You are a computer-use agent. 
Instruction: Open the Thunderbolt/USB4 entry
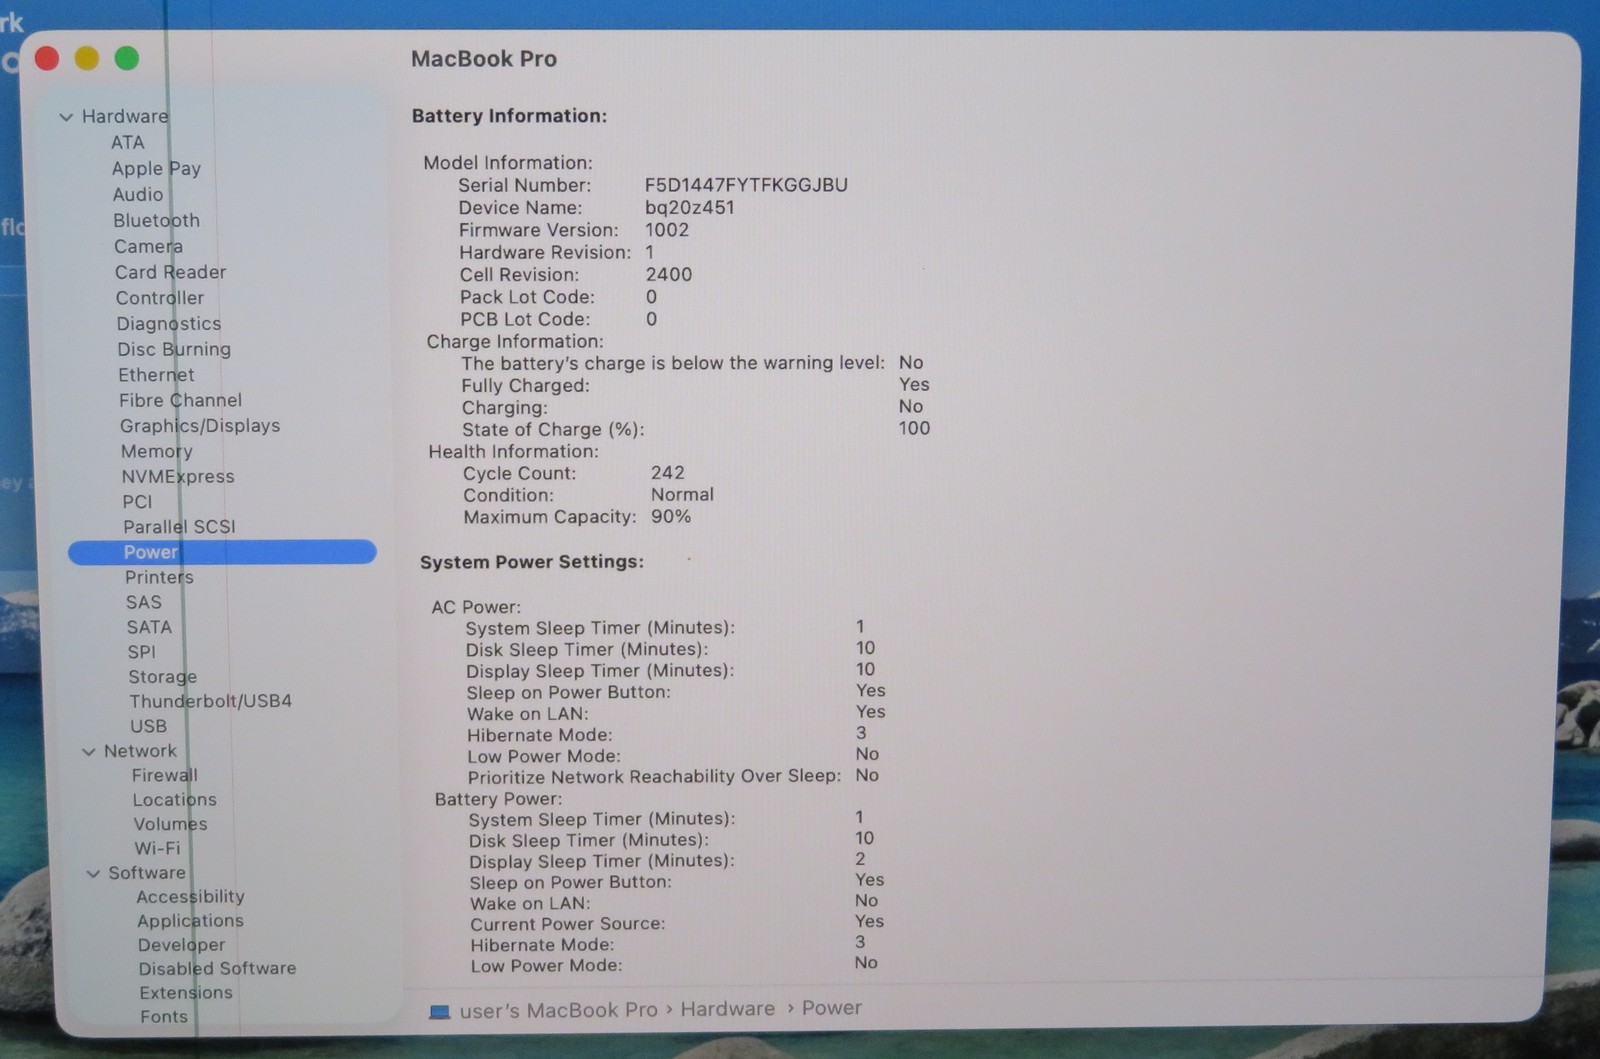(x=210, y=701)
